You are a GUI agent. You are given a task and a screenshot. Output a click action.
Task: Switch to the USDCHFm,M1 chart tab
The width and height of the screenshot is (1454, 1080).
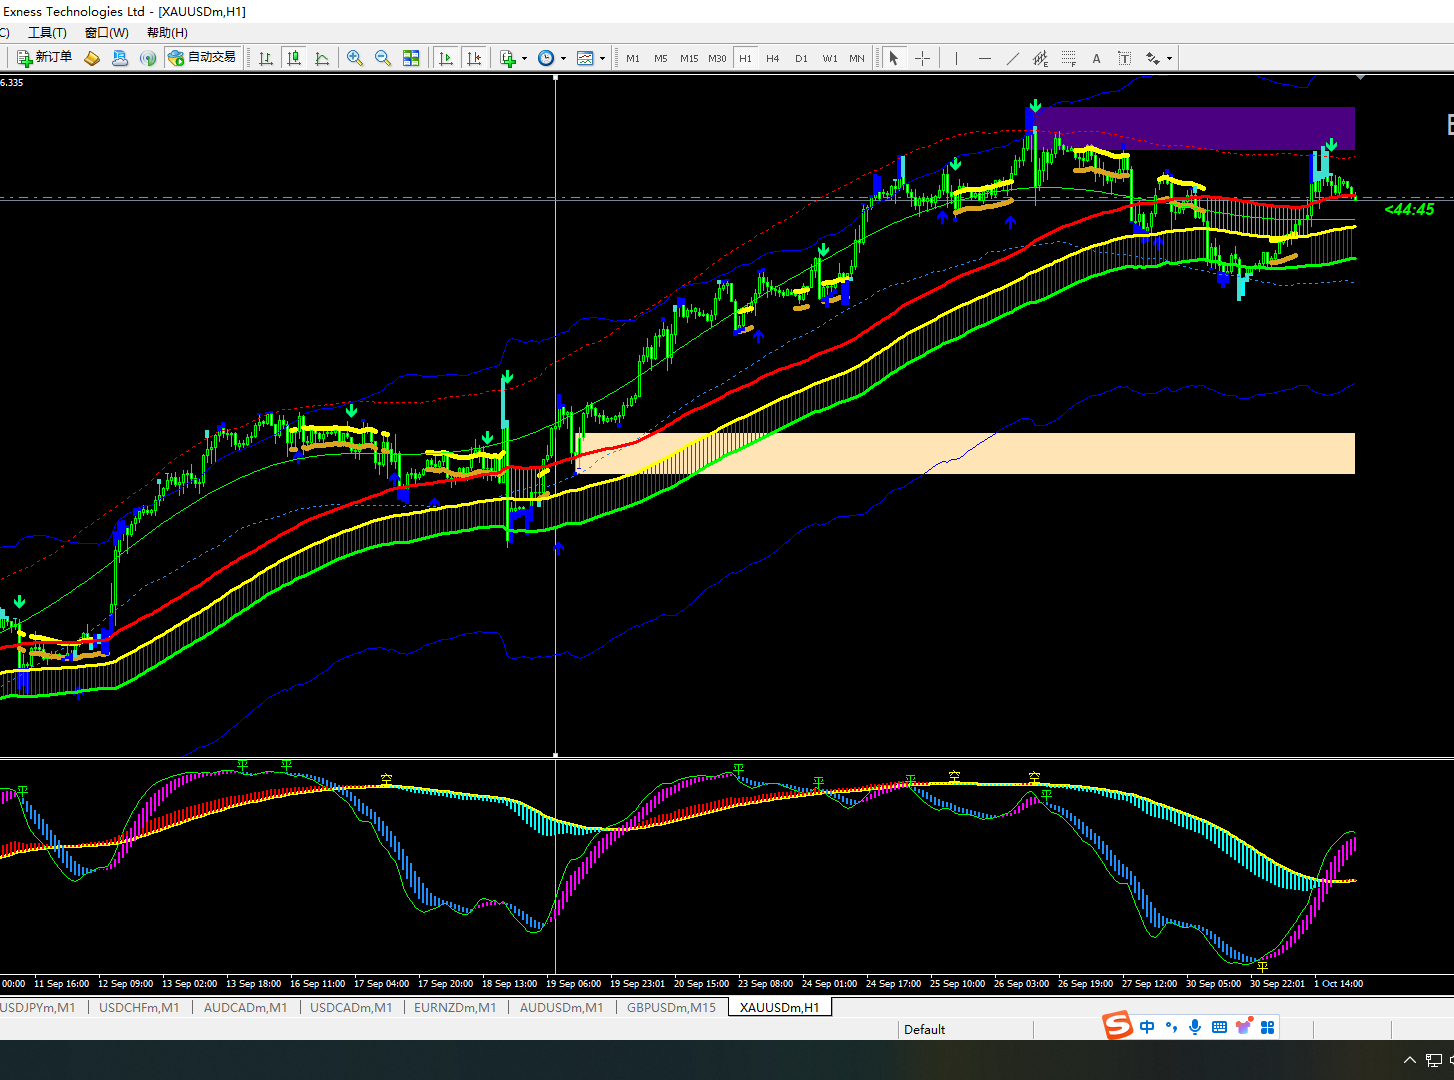coord(139,1007)
